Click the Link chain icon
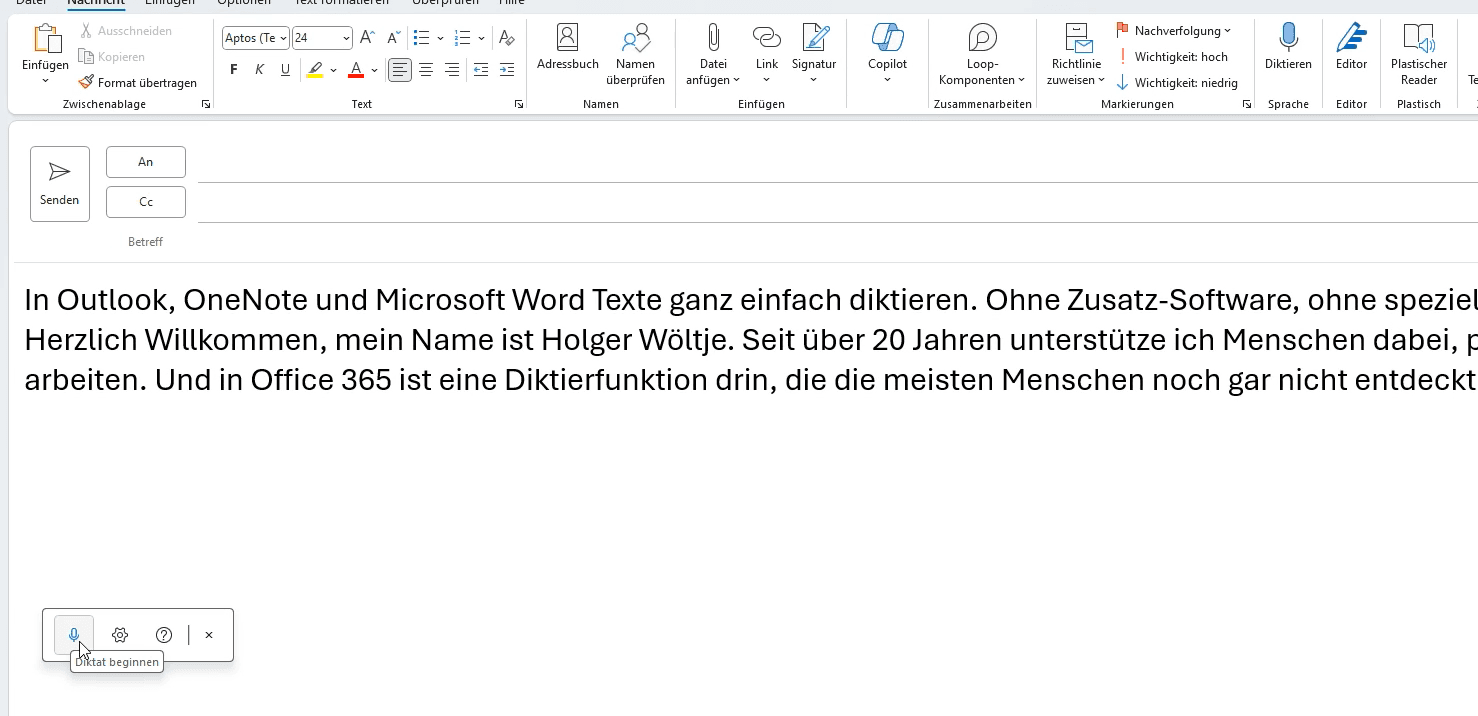This screenshot has width=1478, height=716. (x=767, y=38)
